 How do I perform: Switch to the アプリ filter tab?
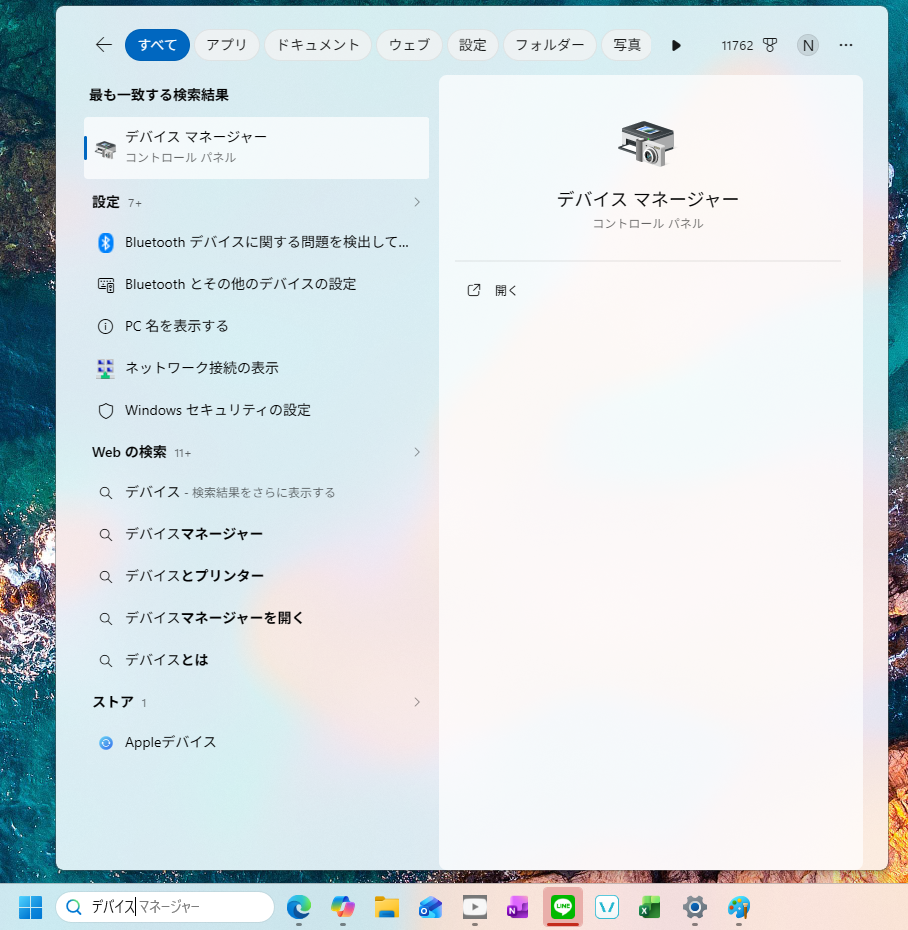tap(227, 45)
